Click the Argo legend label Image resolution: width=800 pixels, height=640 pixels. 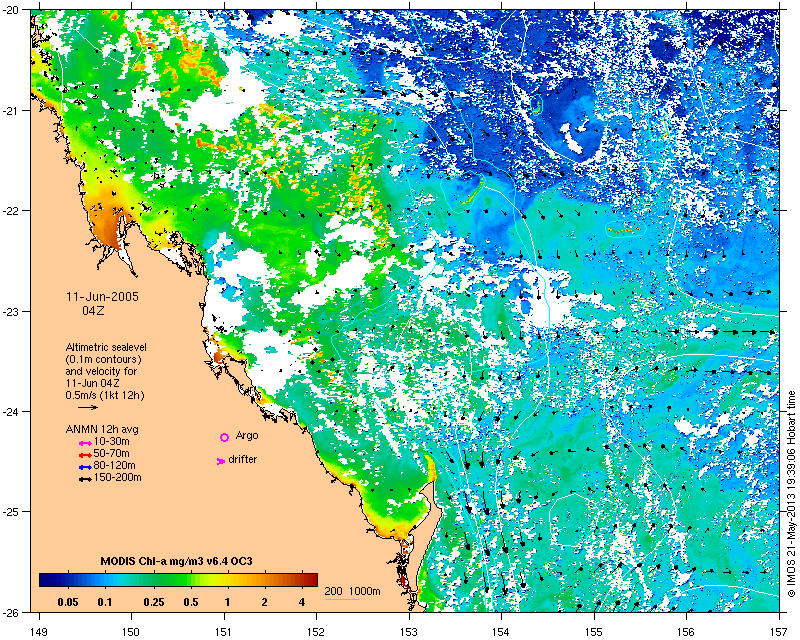pyautogui.click(x=247, y=436)
